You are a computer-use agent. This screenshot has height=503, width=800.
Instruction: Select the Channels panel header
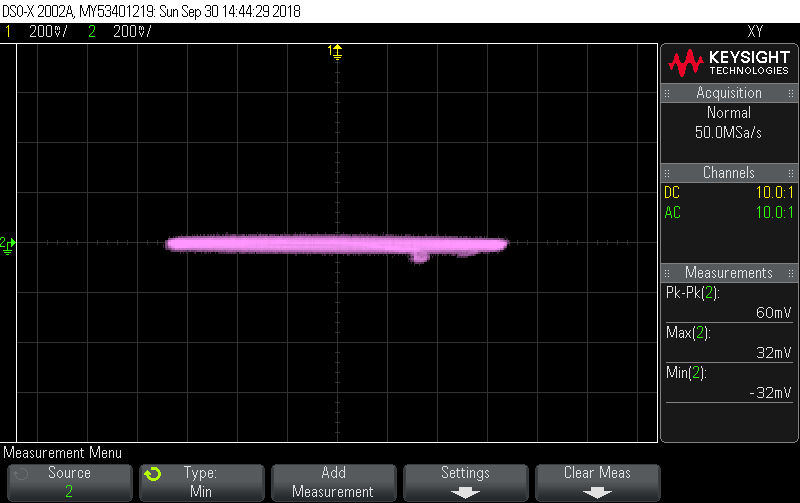tap(729, 172)
